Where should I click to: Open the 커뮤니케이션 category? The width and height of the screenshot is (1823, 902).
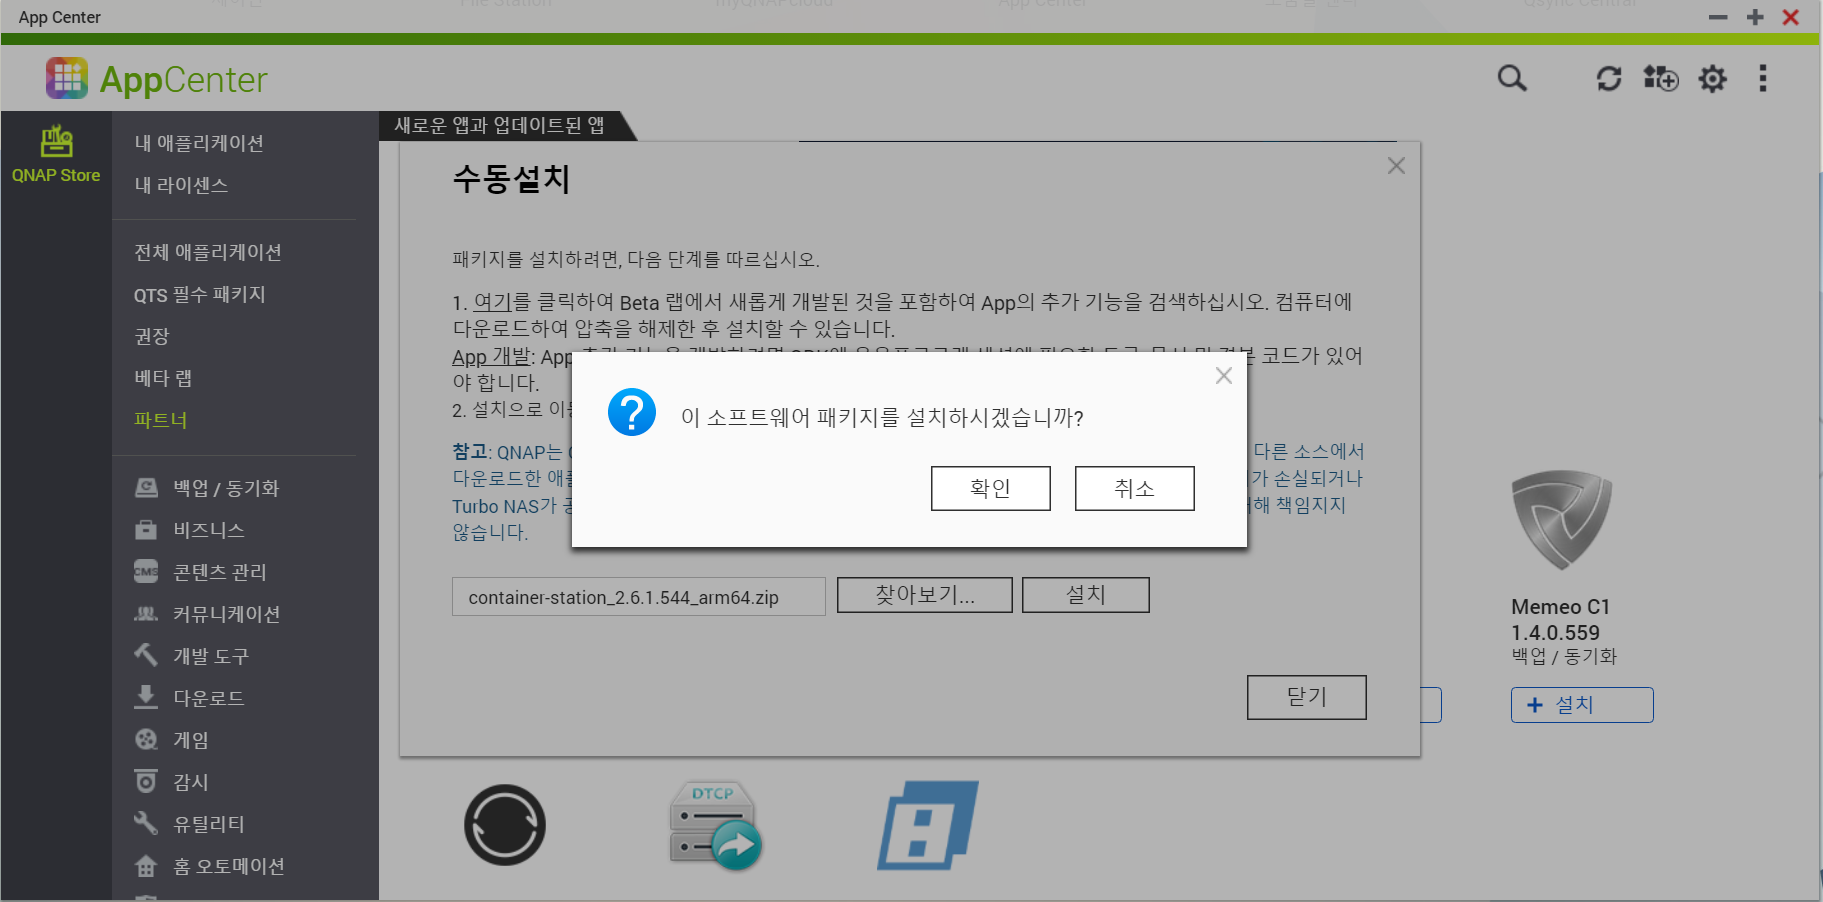pyautogui.click(x=227, y=614)
